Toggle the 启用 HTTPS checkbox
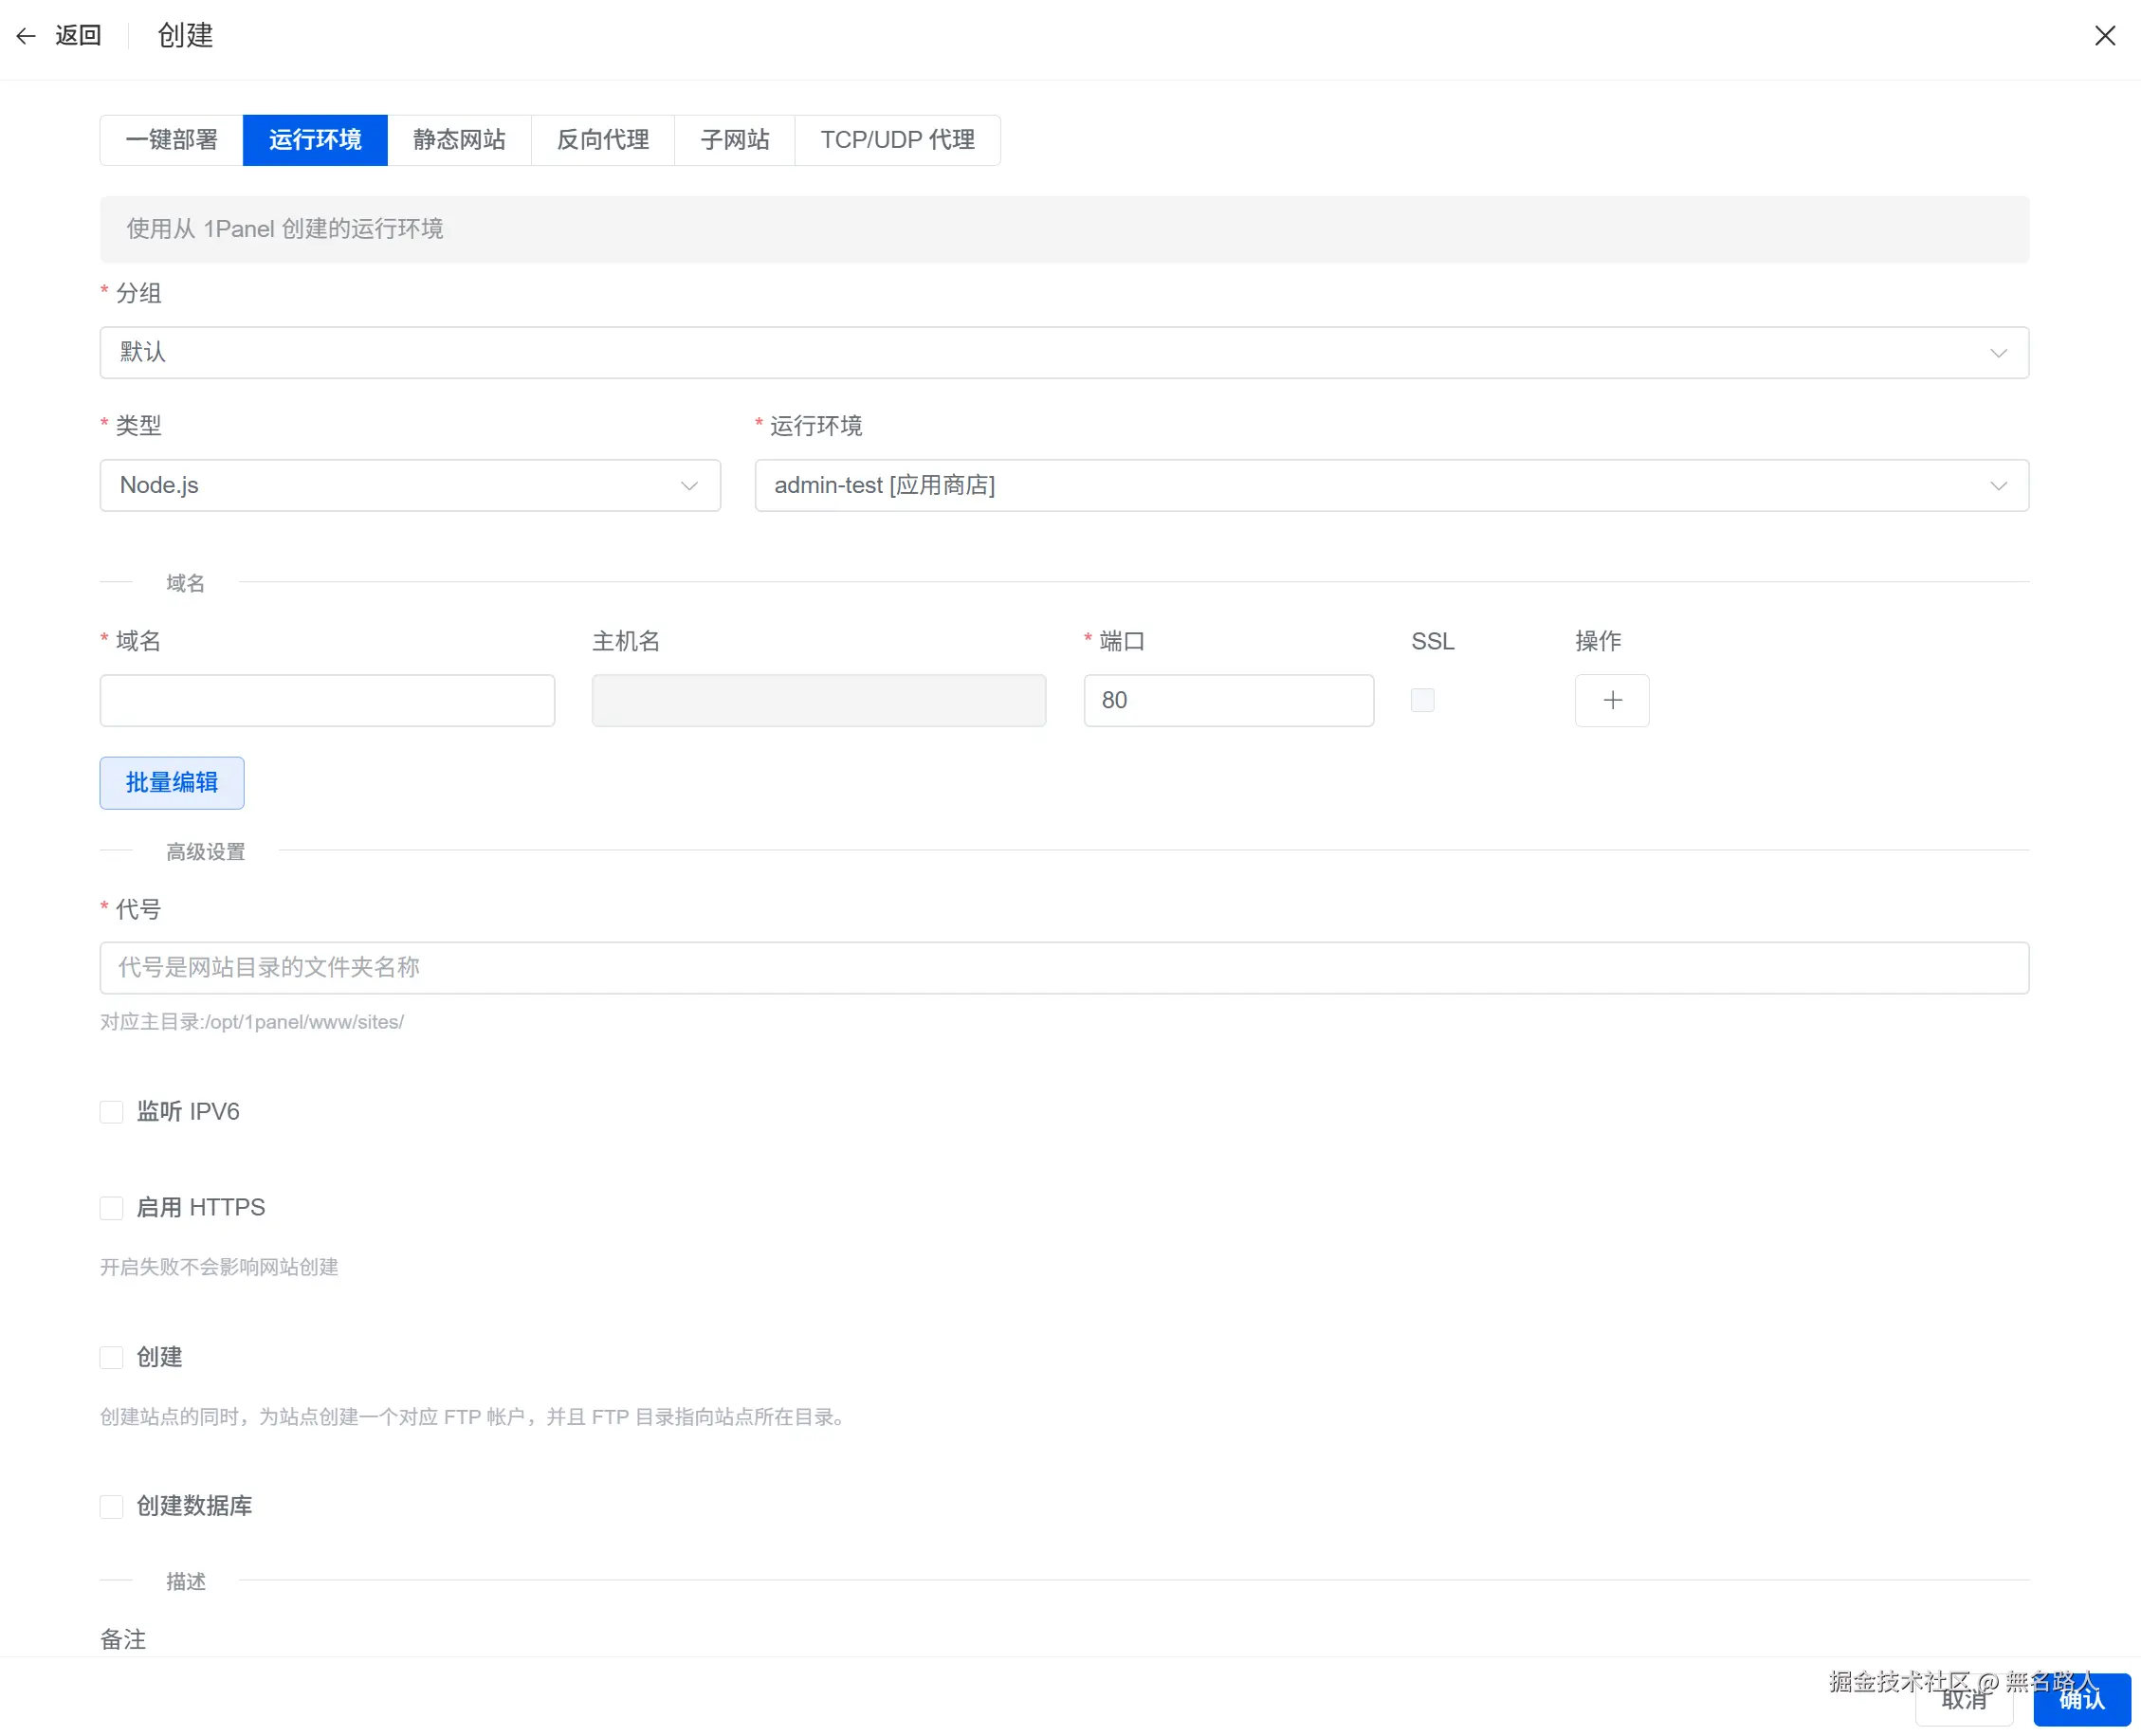This screenshot has width=2141, height=1736. [111, 1208]
